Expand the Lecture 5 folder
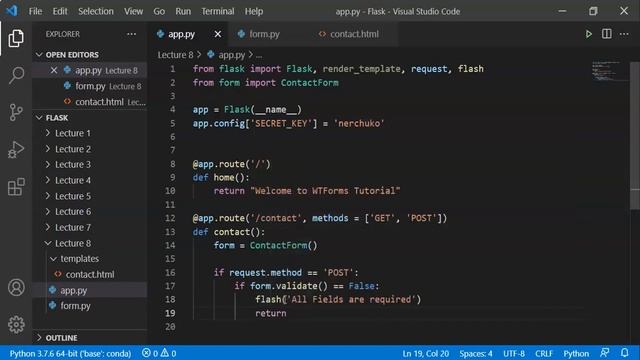 pyautogui.click(x=48, y=196)
